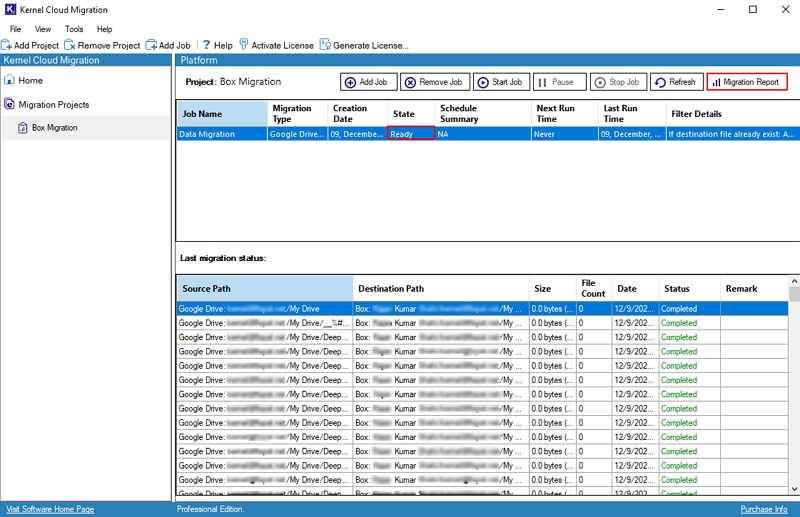Click the State column header
The height and width of the screenshot is (517, 800).
point(411,113)
